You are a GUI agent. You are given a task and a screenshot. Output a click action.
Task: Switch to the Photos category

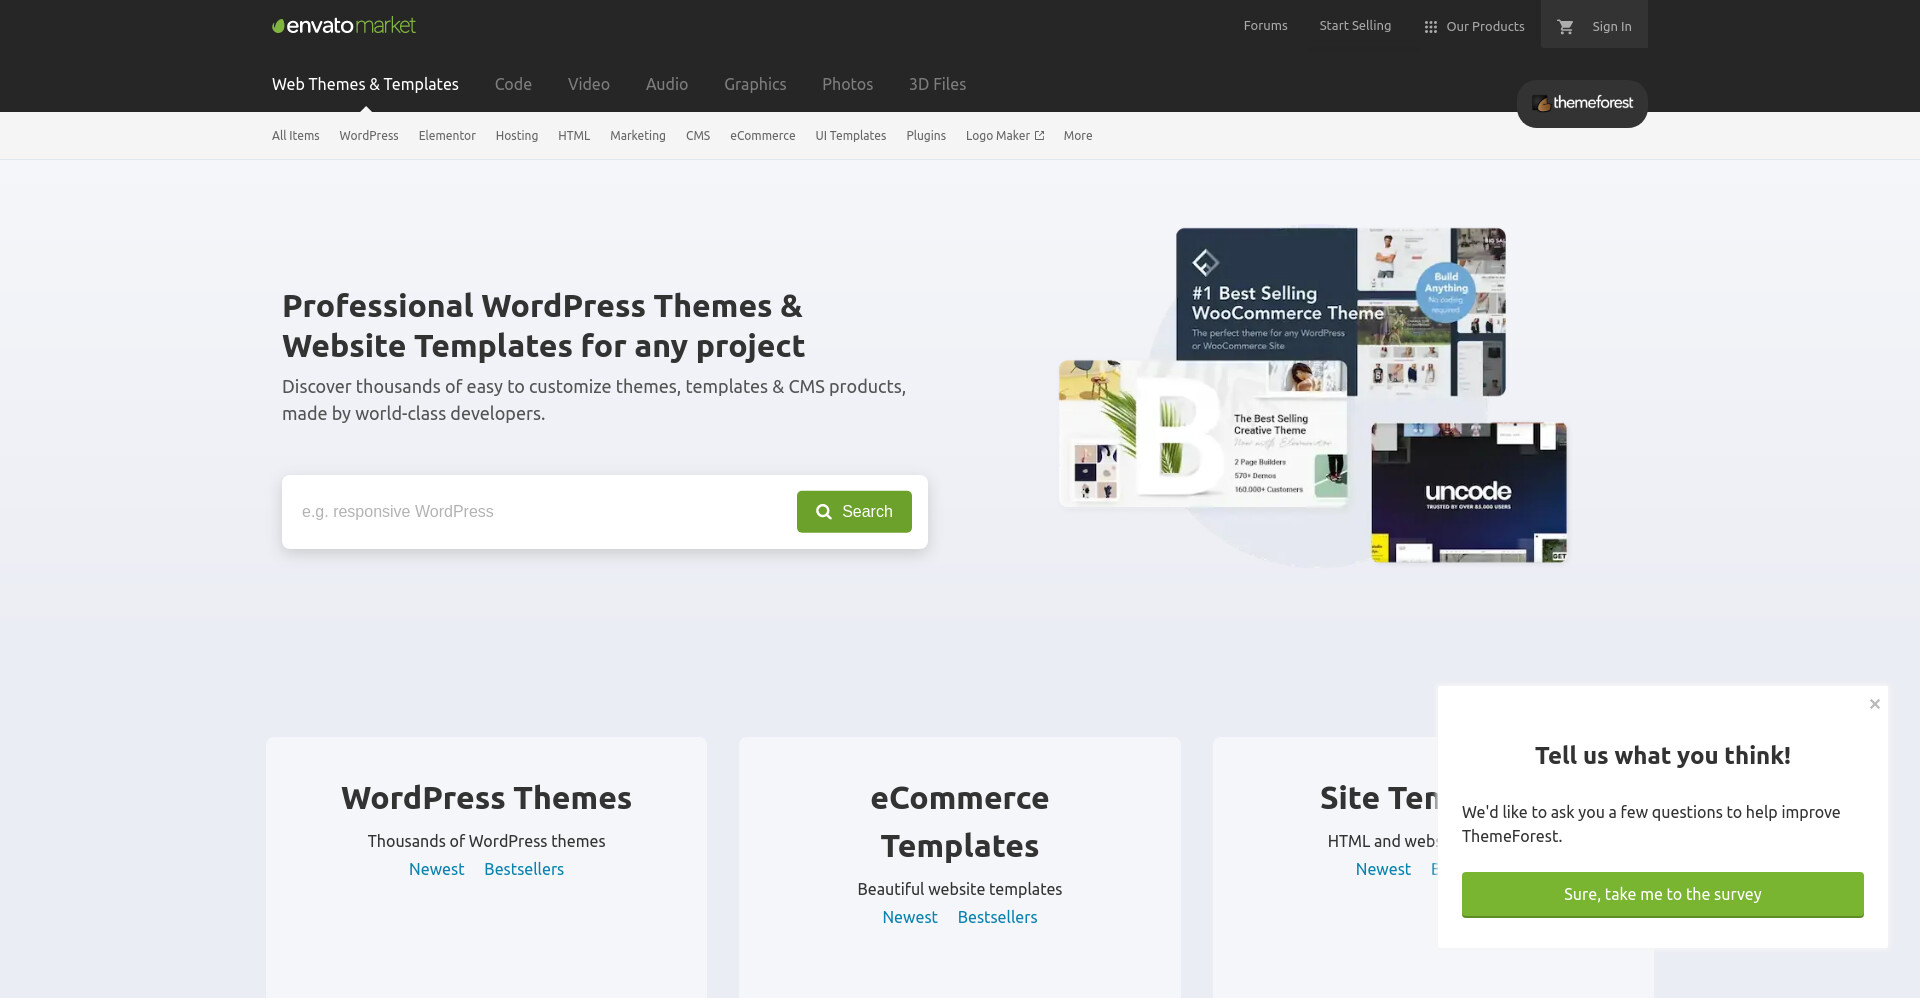click(848, 84)
